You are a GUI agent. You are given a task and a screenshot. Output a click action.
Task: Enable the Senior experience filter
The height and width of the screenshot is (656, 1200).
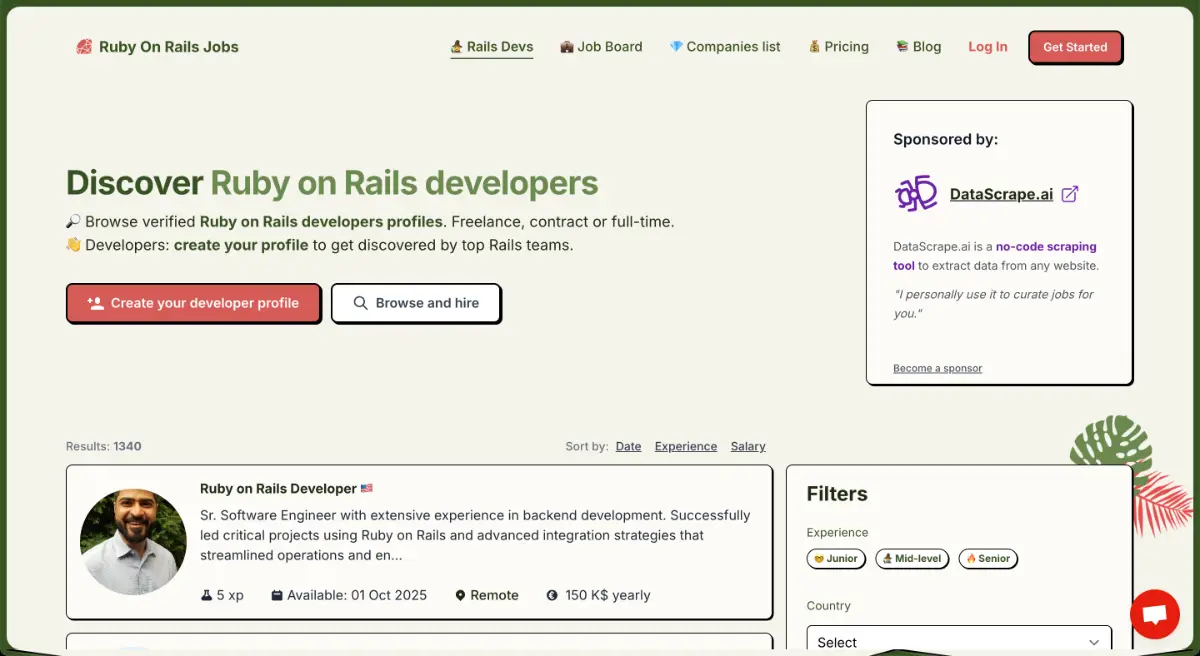(x=988, y=559)
